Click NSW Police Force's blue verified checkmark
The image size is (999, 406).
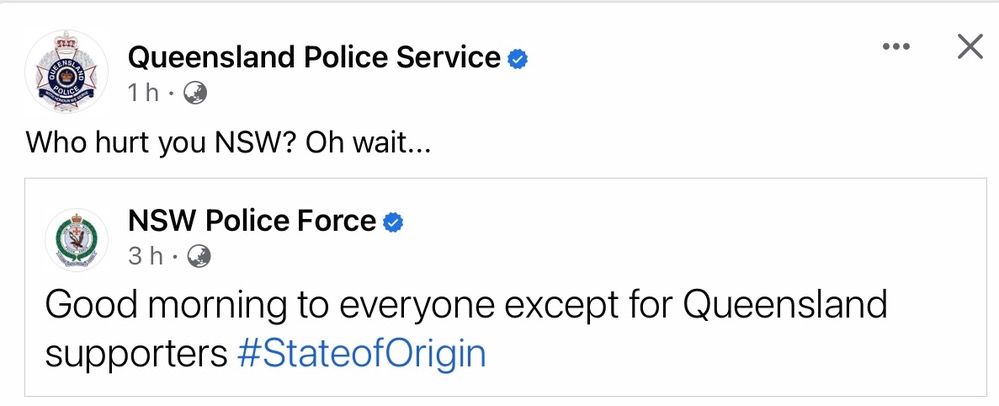click(394, 222)
